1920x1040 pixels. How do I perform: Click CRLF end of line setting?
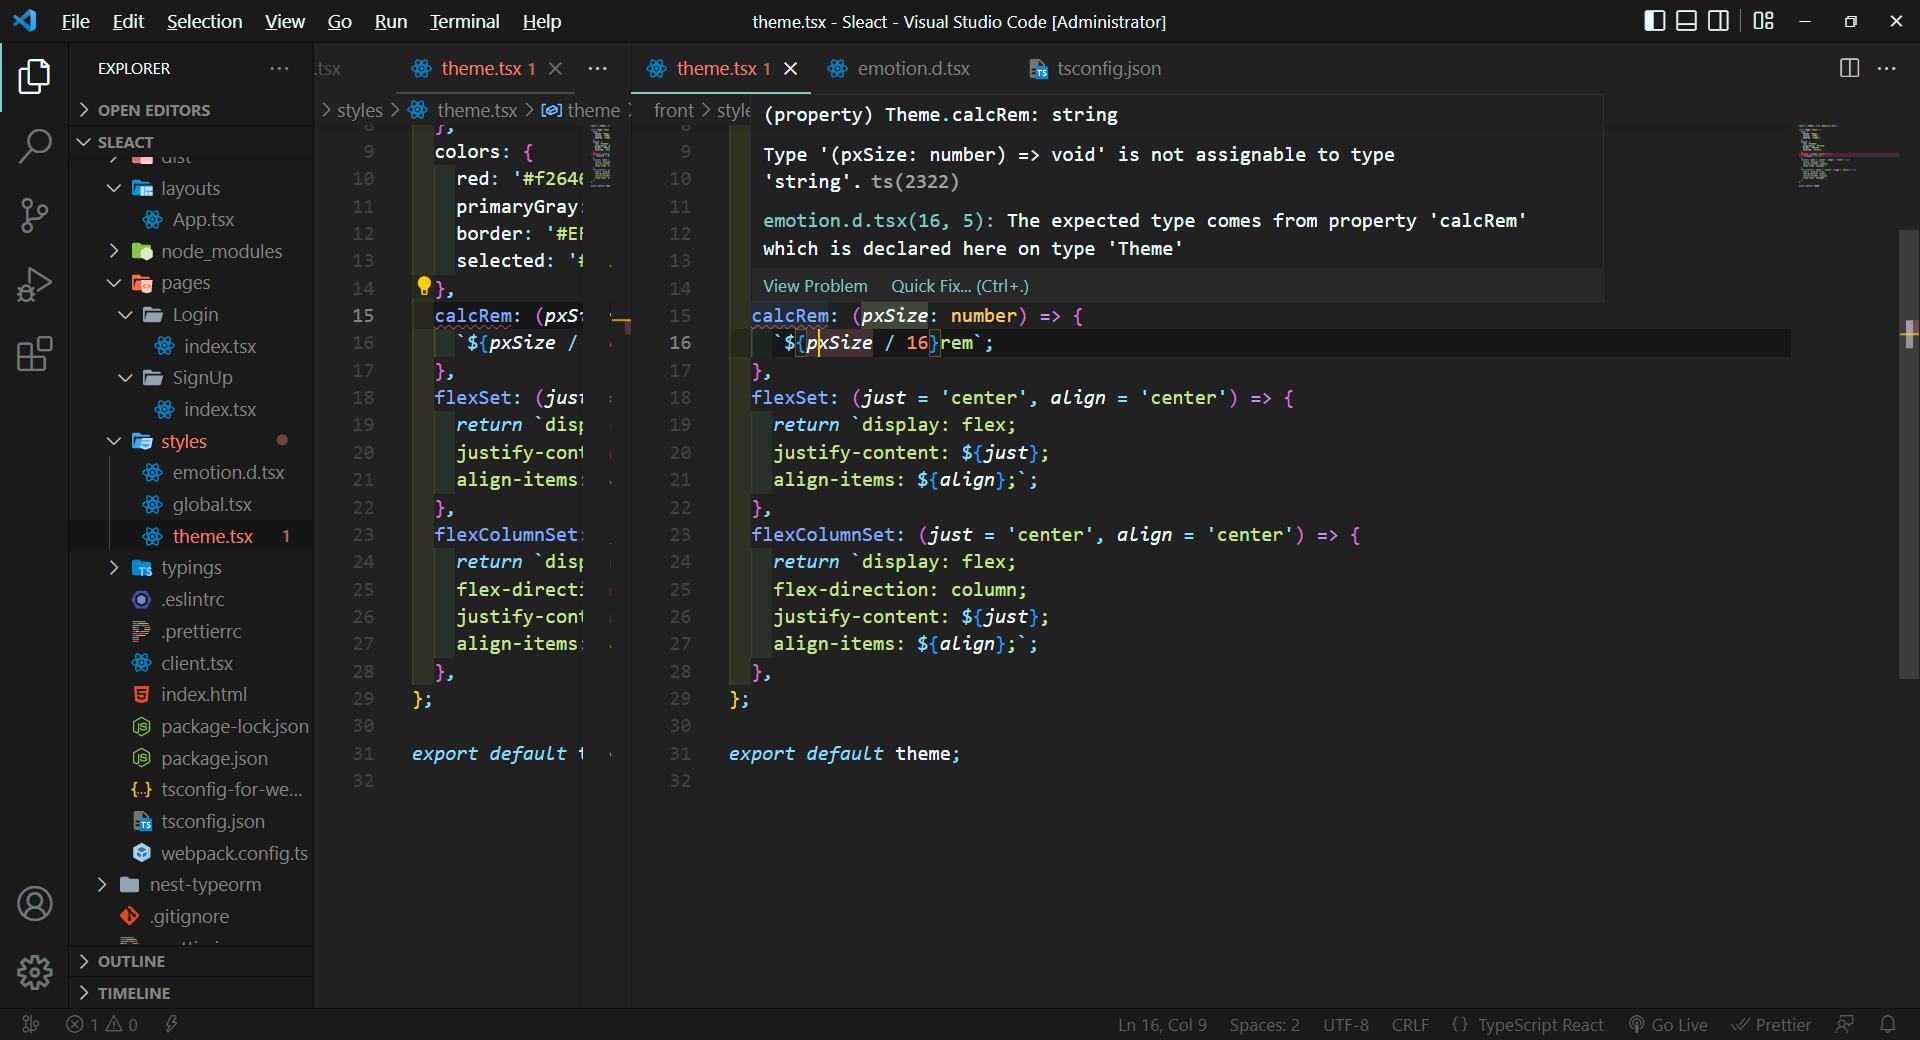coord(1410,1024)
